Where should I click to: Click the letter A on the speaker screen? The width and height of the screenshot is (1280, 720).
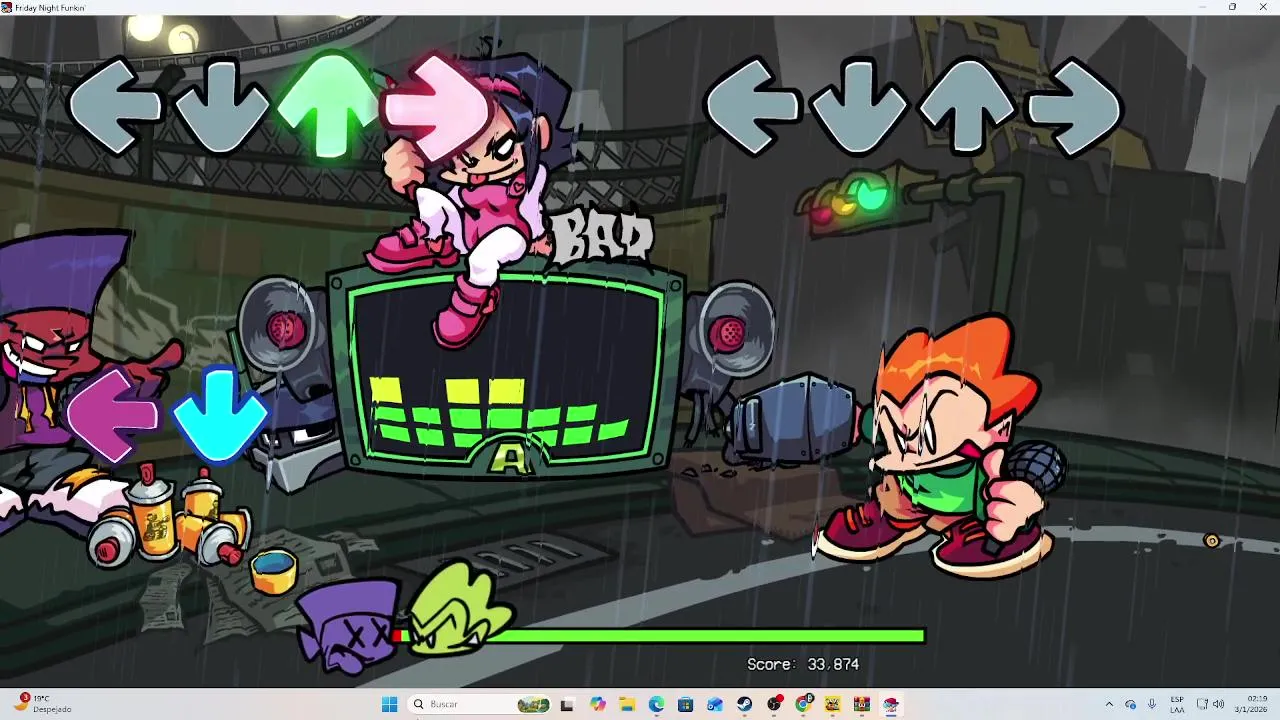(511, 458)
